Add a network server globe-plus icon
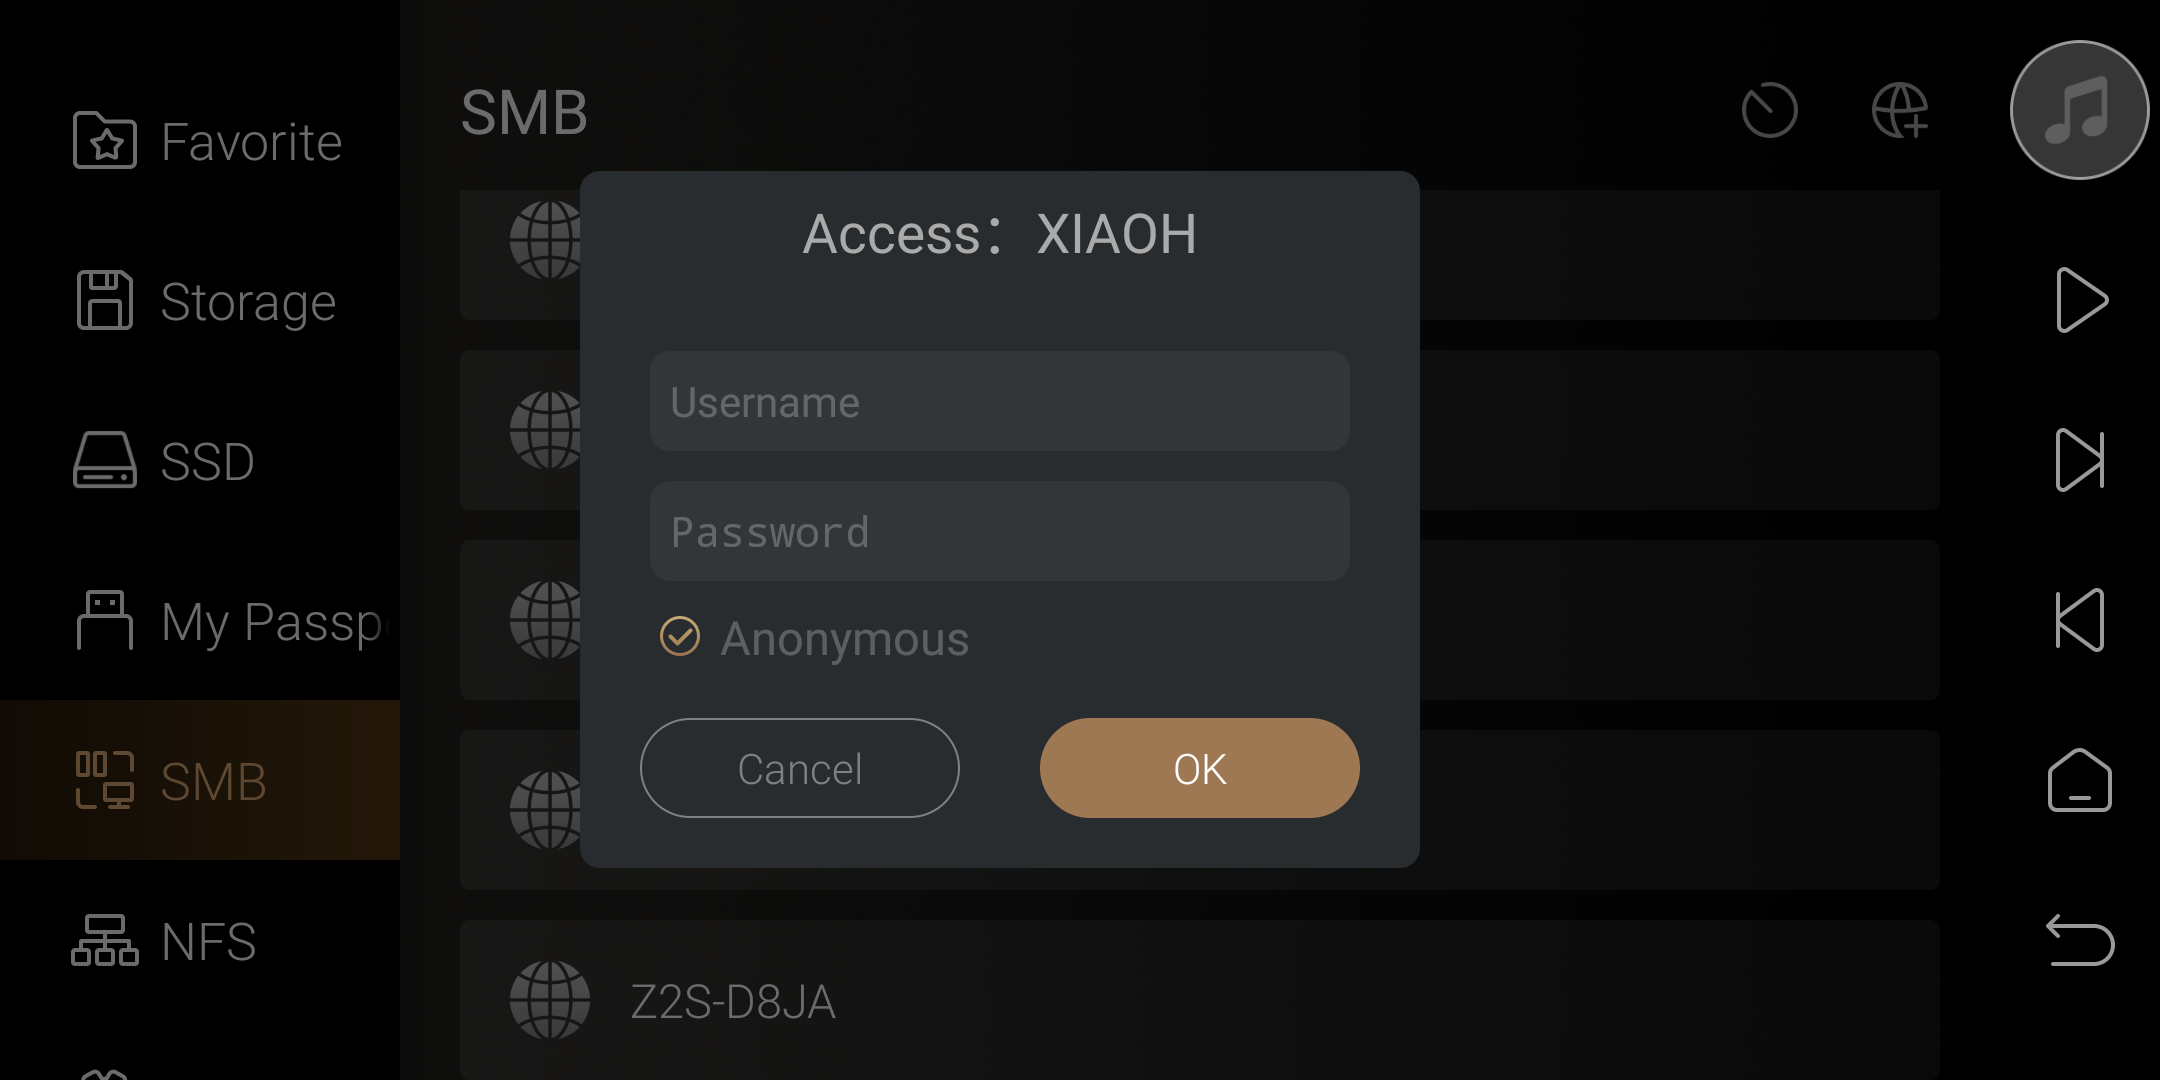2160x1080 pixels. (1900, 110)
